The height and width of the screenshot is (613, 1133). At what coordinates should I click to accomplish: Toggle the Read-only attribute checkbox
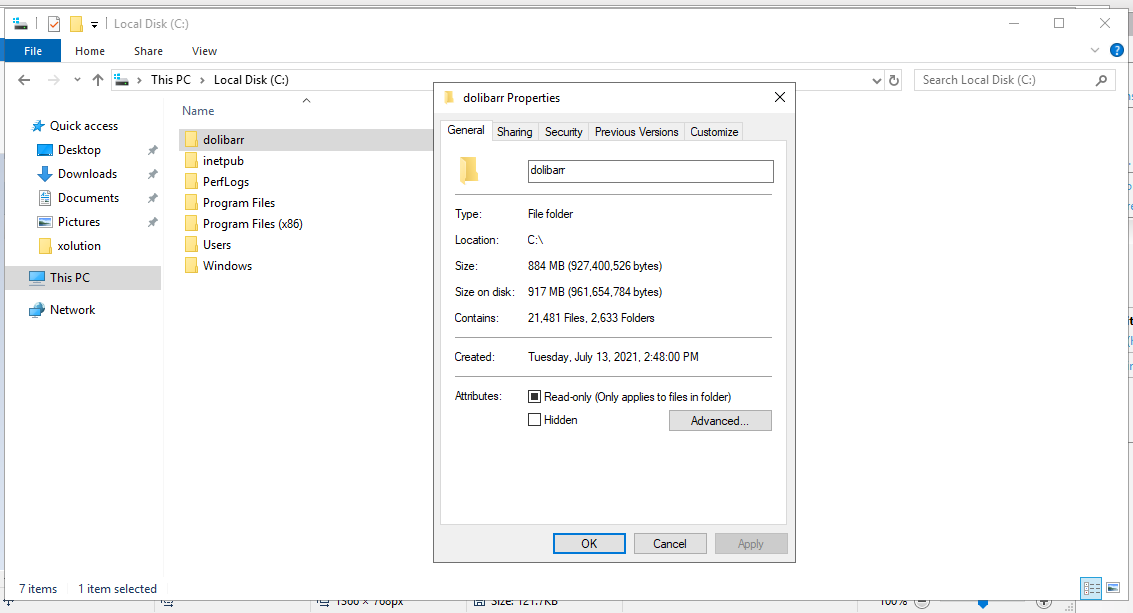coord(535,396)
